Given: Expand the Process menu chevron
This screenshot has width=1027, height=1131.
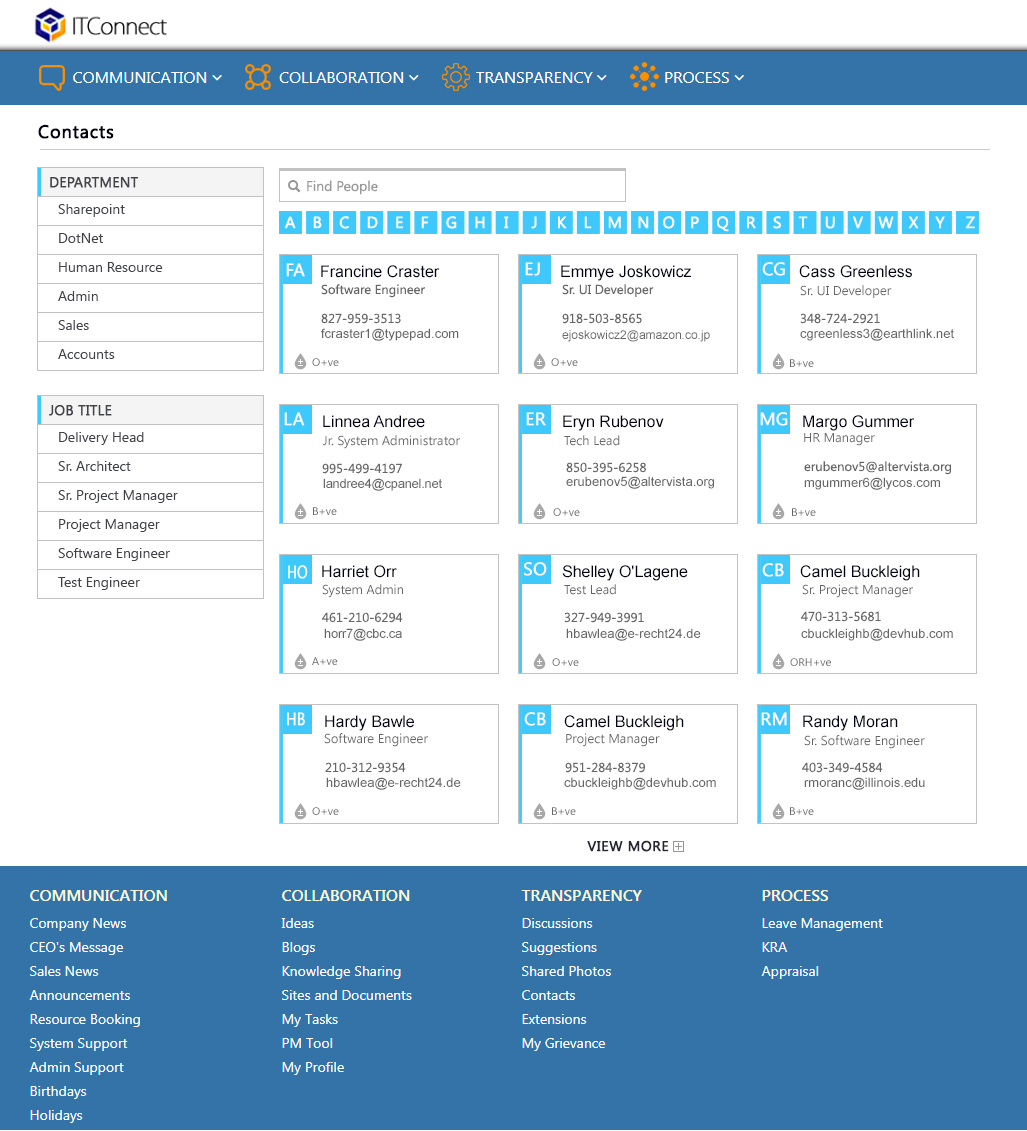Looking at the screenshot, I should [739, 78].
